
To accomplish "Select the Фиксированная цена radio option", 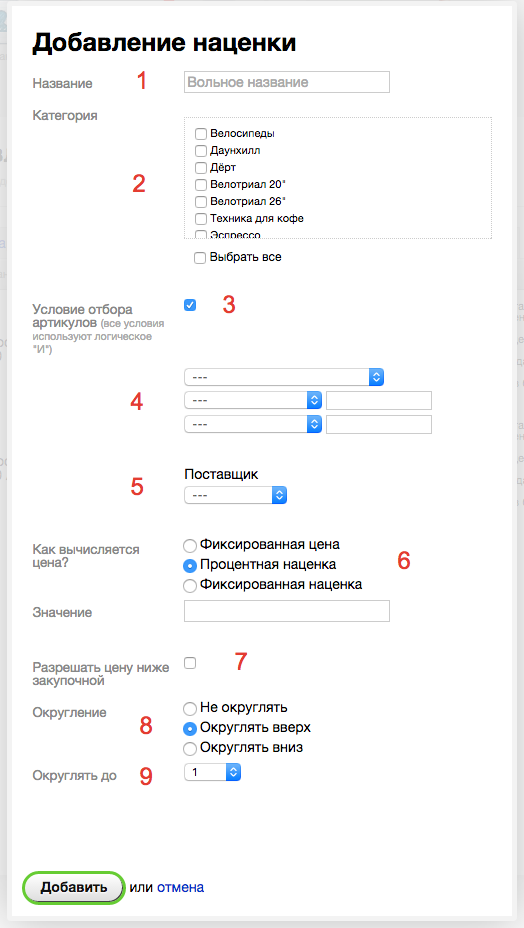I will click(189, 545).
